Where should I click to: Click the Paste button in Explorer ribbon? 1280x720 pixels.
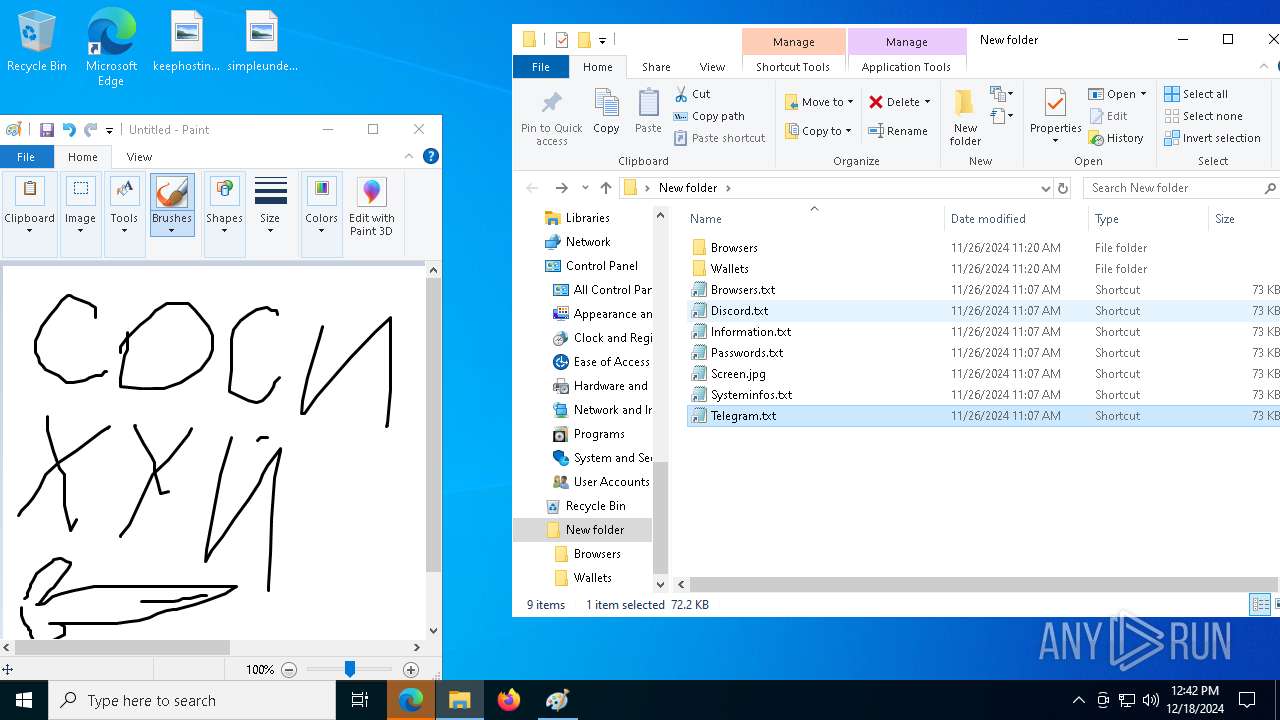[648, 112]
